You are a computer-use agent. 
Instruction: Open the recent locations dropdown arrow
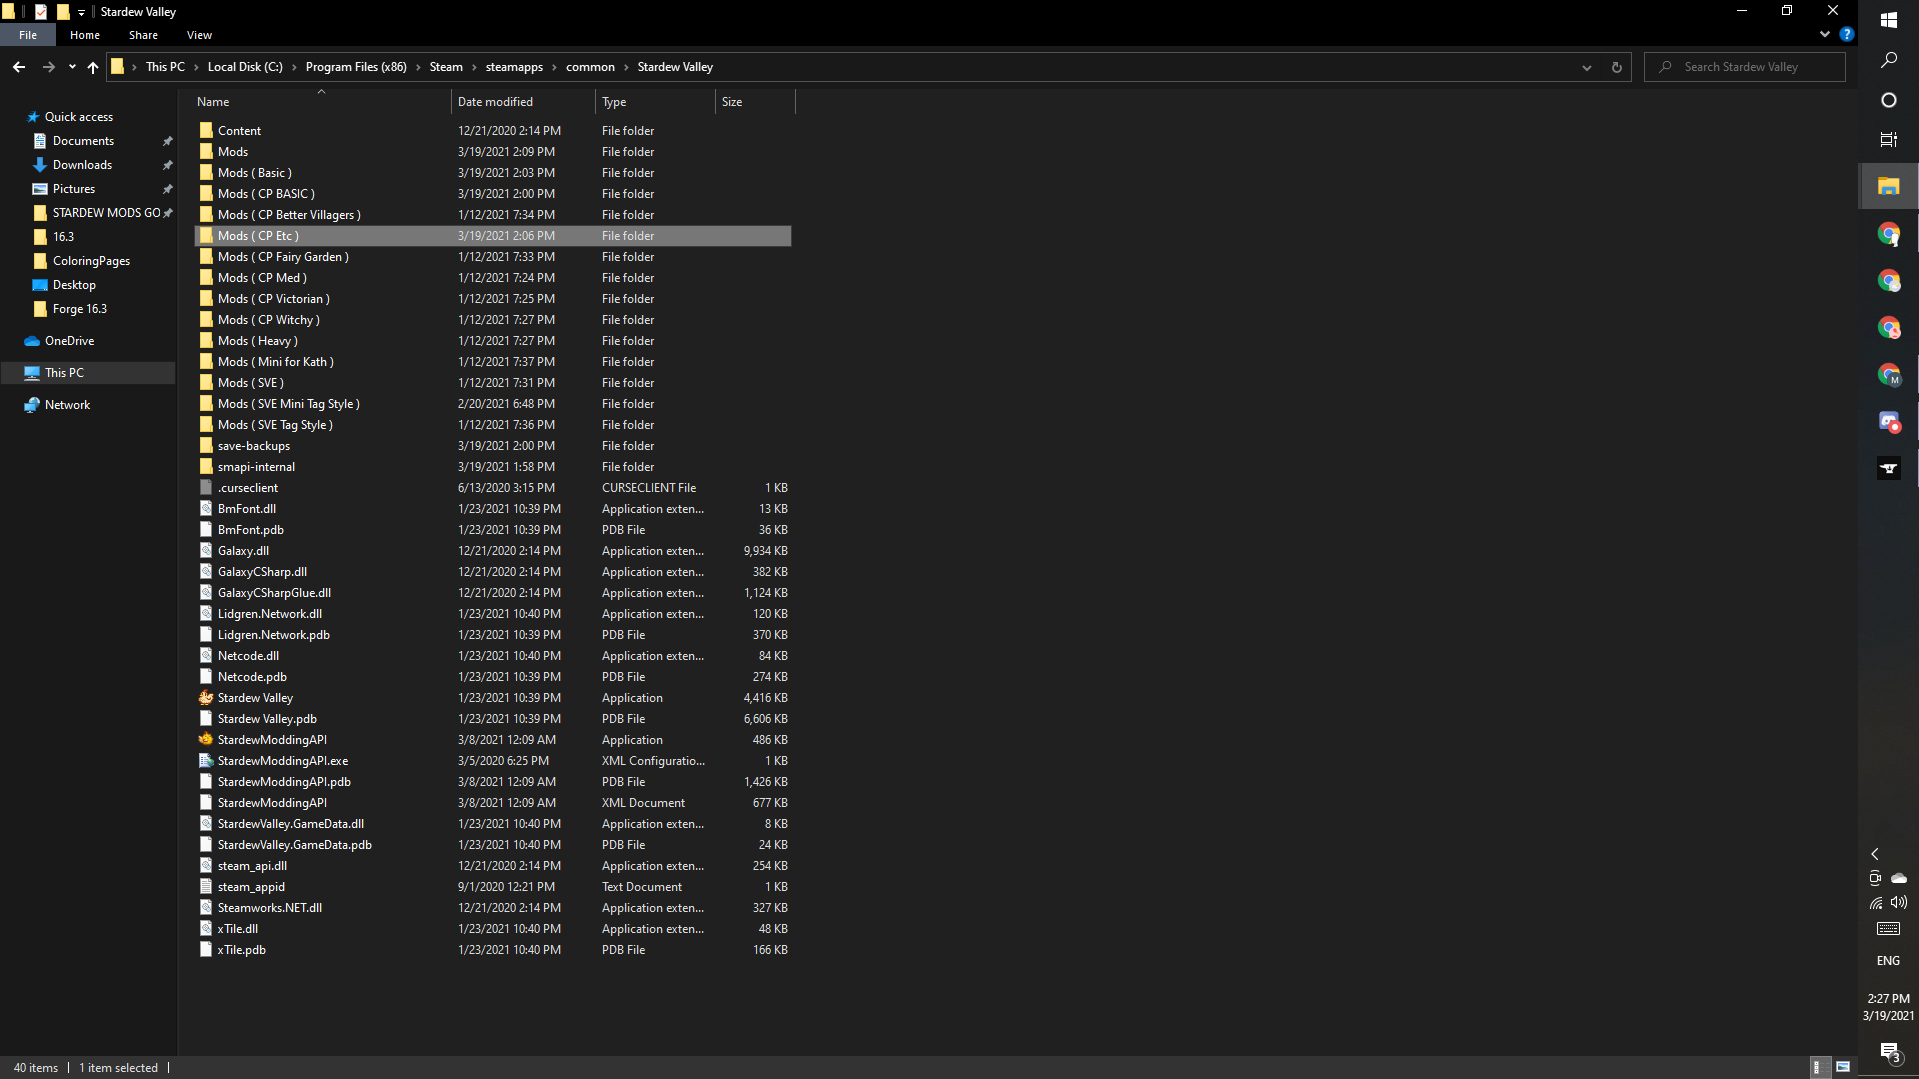72,67
